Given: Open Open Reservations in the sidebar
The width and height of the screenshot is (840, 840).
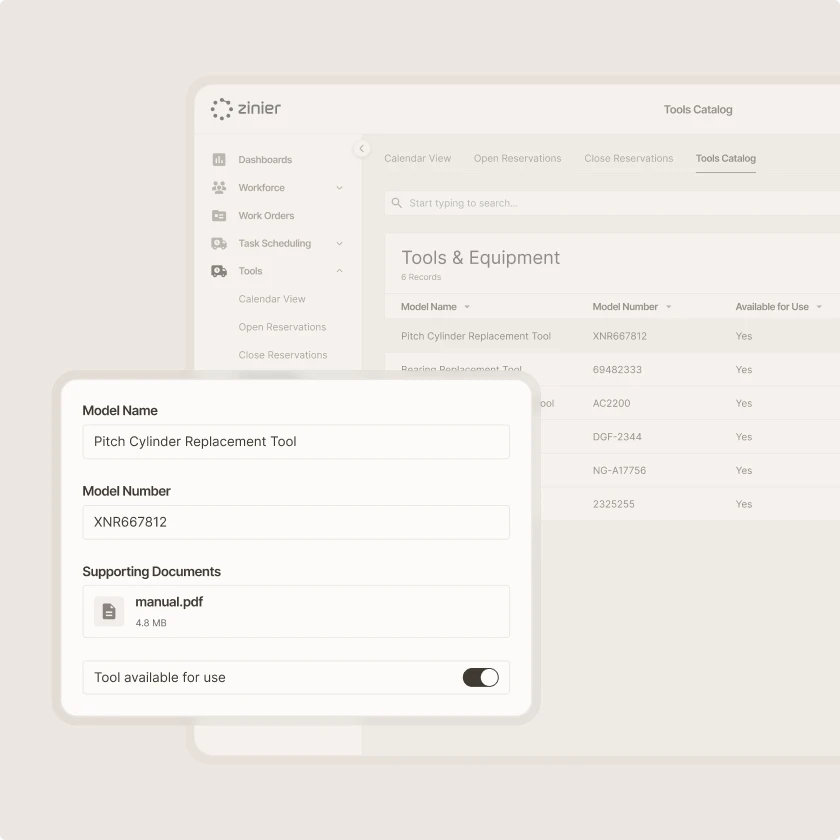Looking at the screenshot, I should (x=282, y=327).
